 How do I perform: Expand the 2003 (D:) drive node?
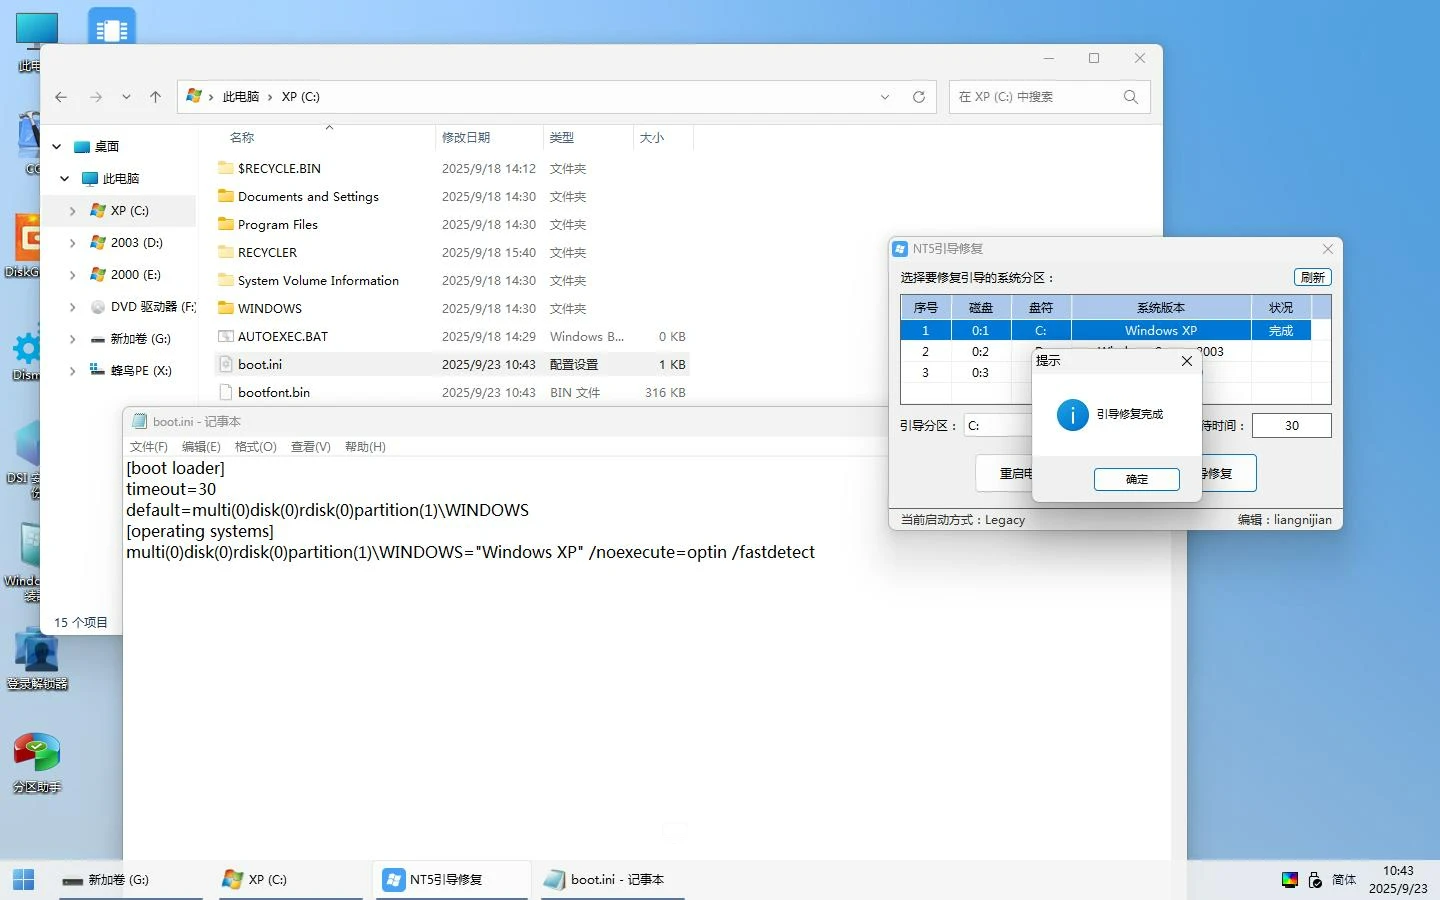[x=72, y=243]
